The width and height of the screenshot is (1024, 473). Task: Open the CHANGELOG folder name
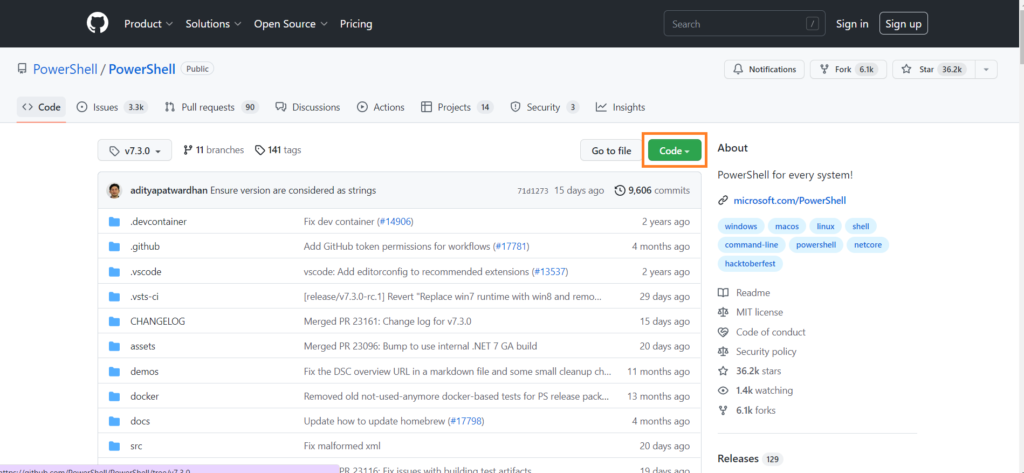pyautogui.click(x=158, y=321)
